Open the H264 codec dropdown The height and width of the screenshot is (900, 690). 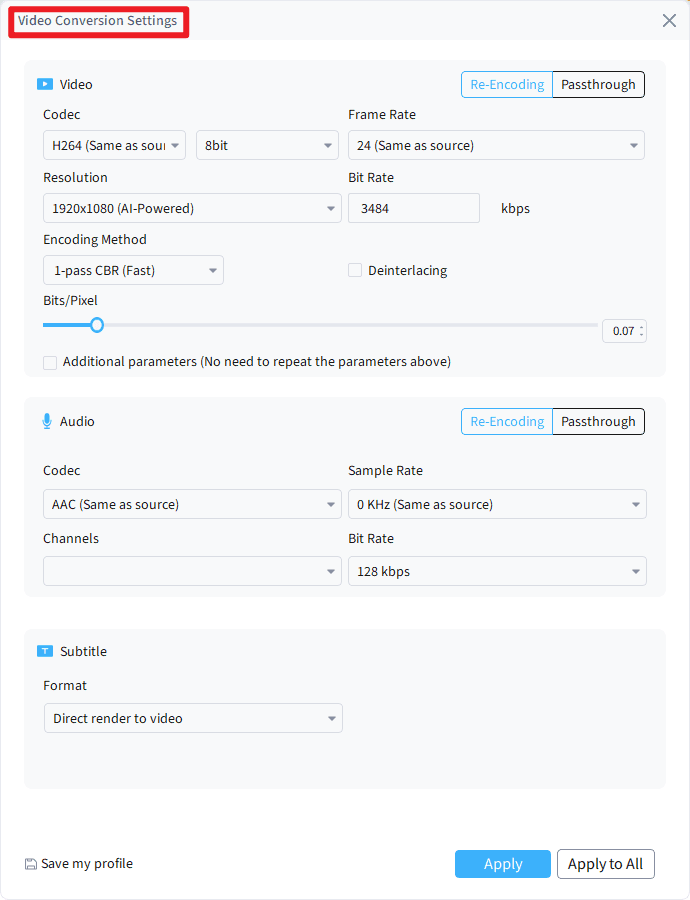[x=113, y=144]
